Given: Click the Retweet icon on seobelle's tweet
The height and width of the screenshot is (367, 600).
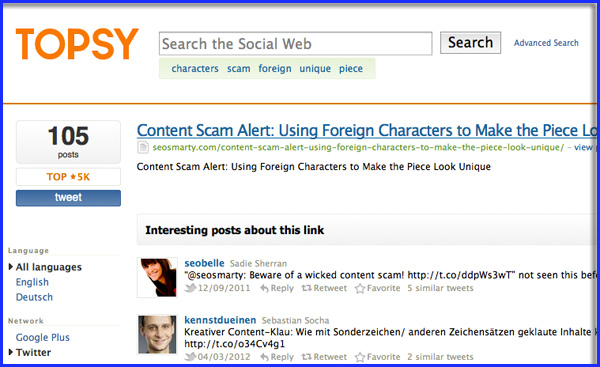Looking at the screenshot, I should 307,288.
